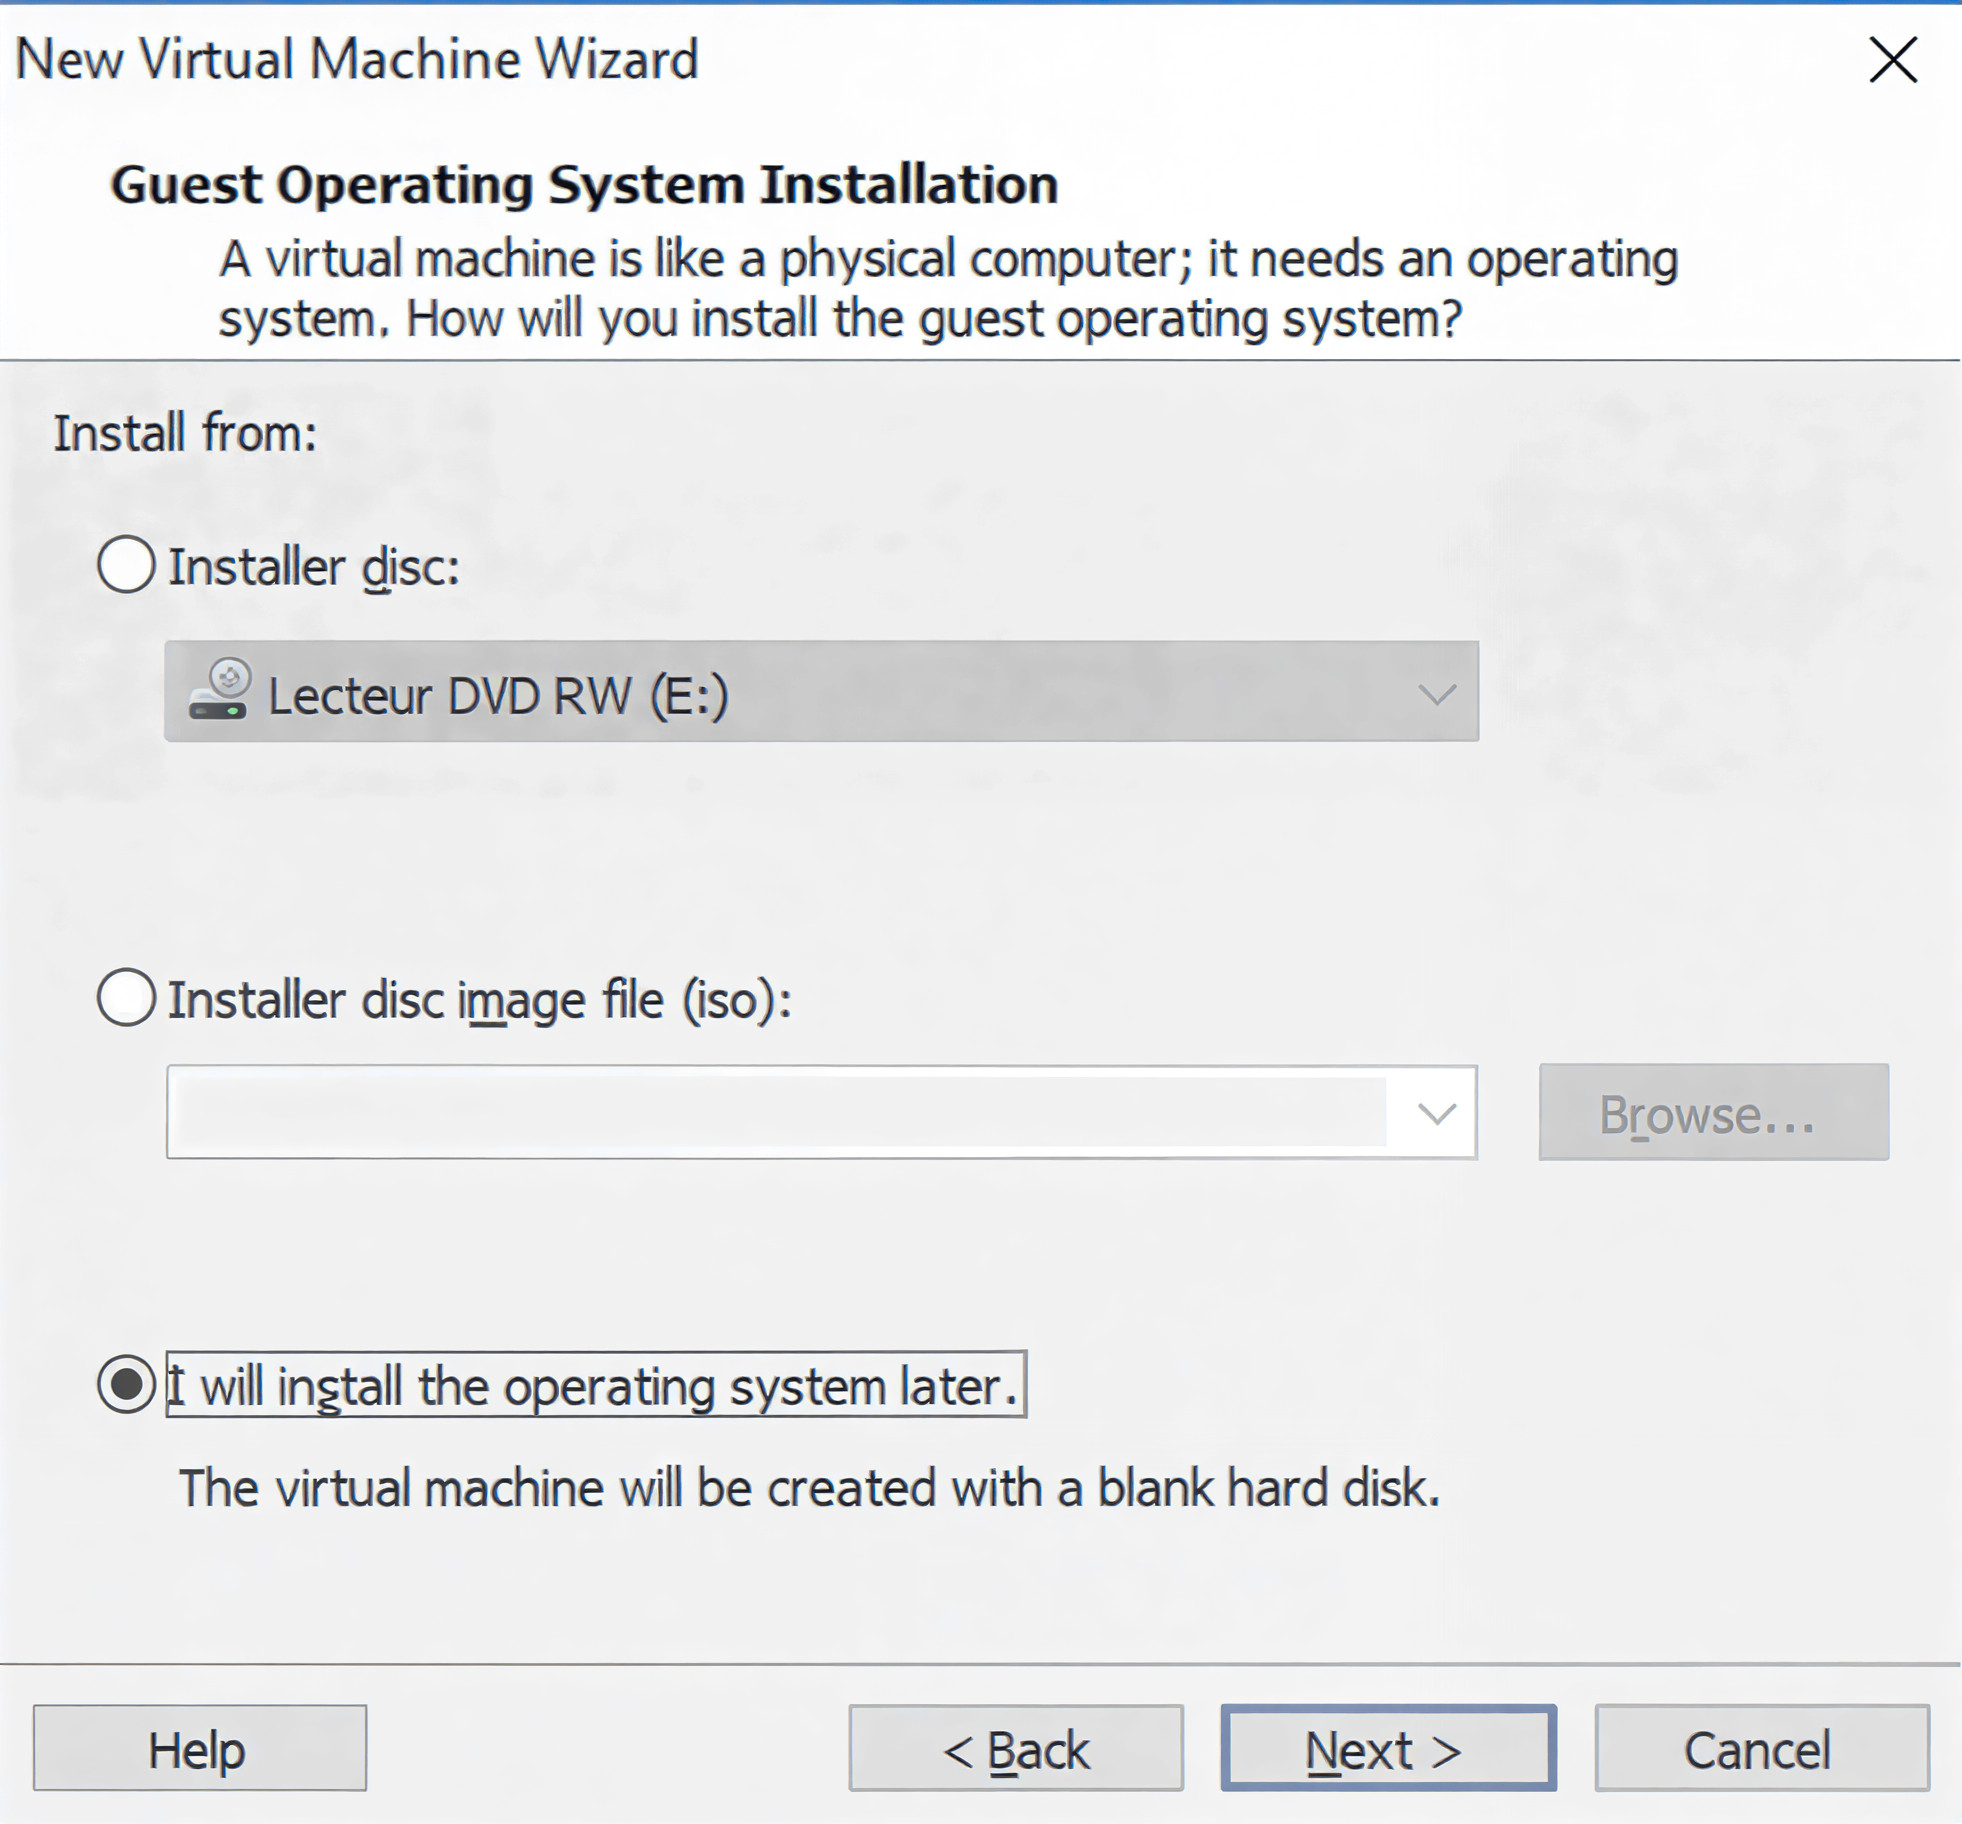The height and width of the screenshot is (1824, 1962).
Task: Click the Guest Operating System Installation heading
Action: (584, 185)
